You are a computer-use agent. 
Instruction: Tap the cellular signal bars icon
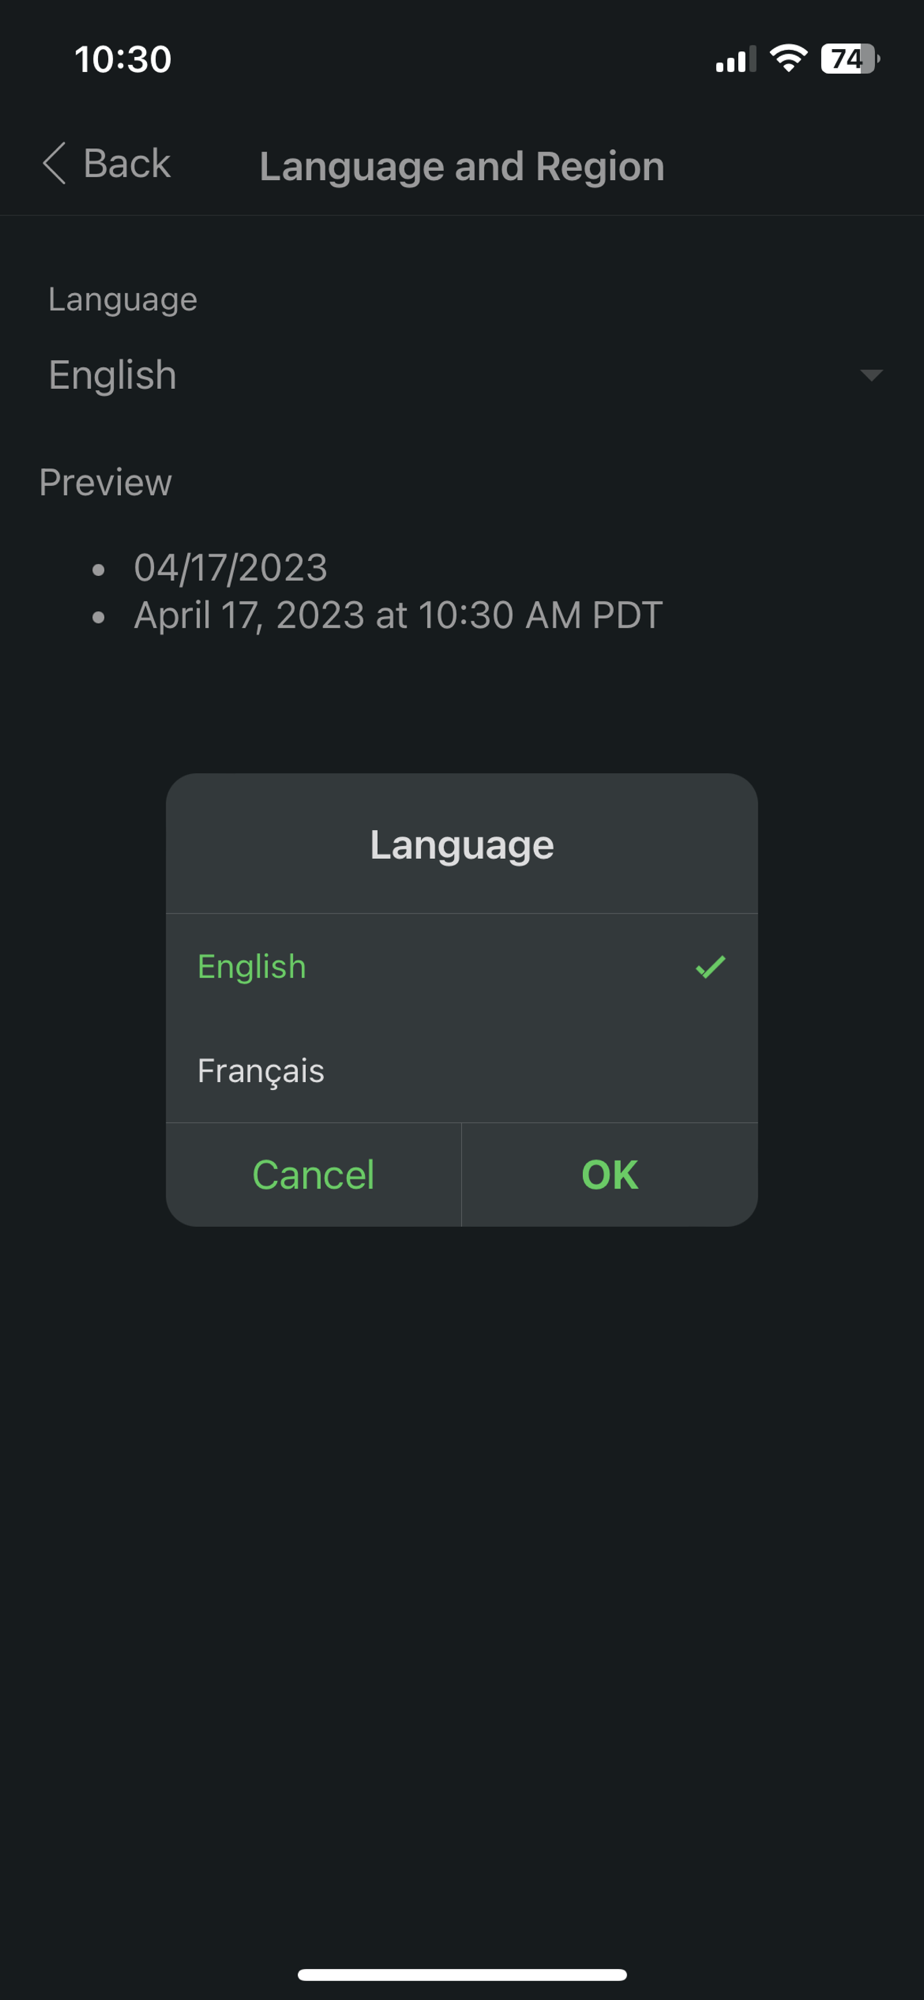coord(735,60)
